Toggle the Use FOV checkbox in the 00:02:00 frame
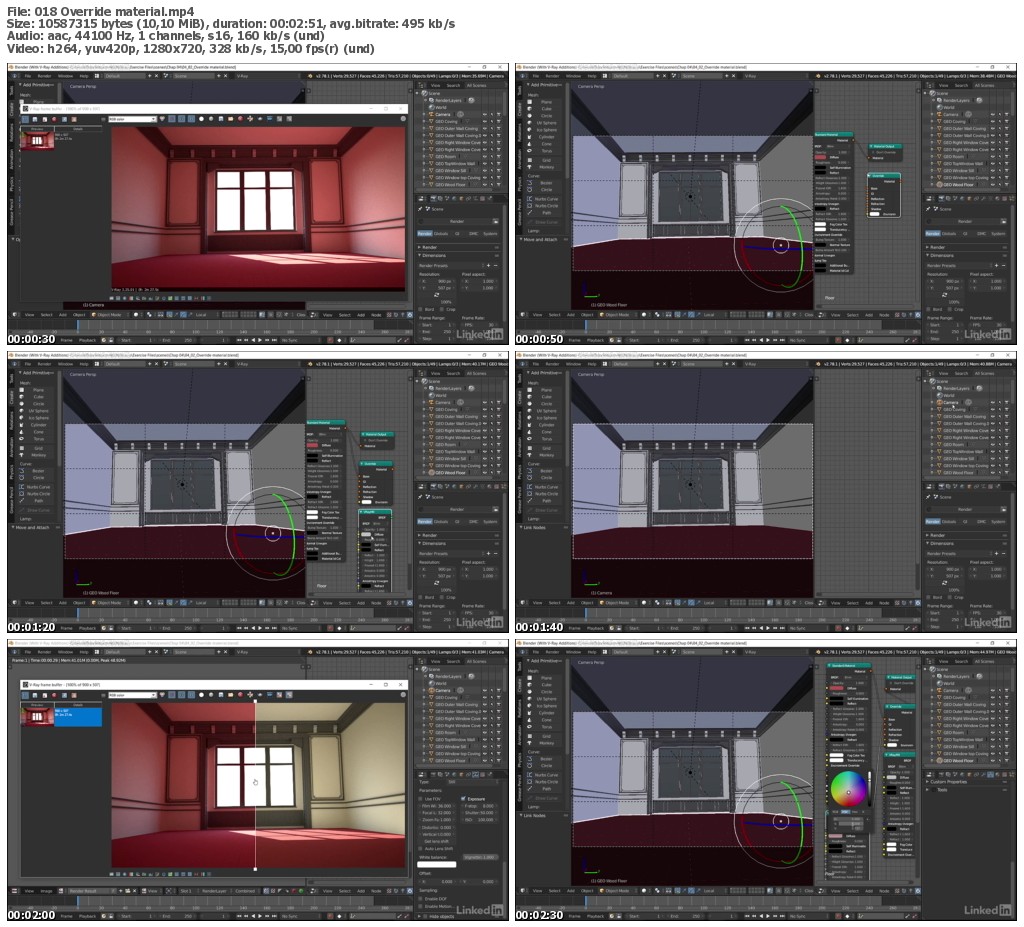The width and height of the screenshot is (1024, 927). [x=421, y=798]
